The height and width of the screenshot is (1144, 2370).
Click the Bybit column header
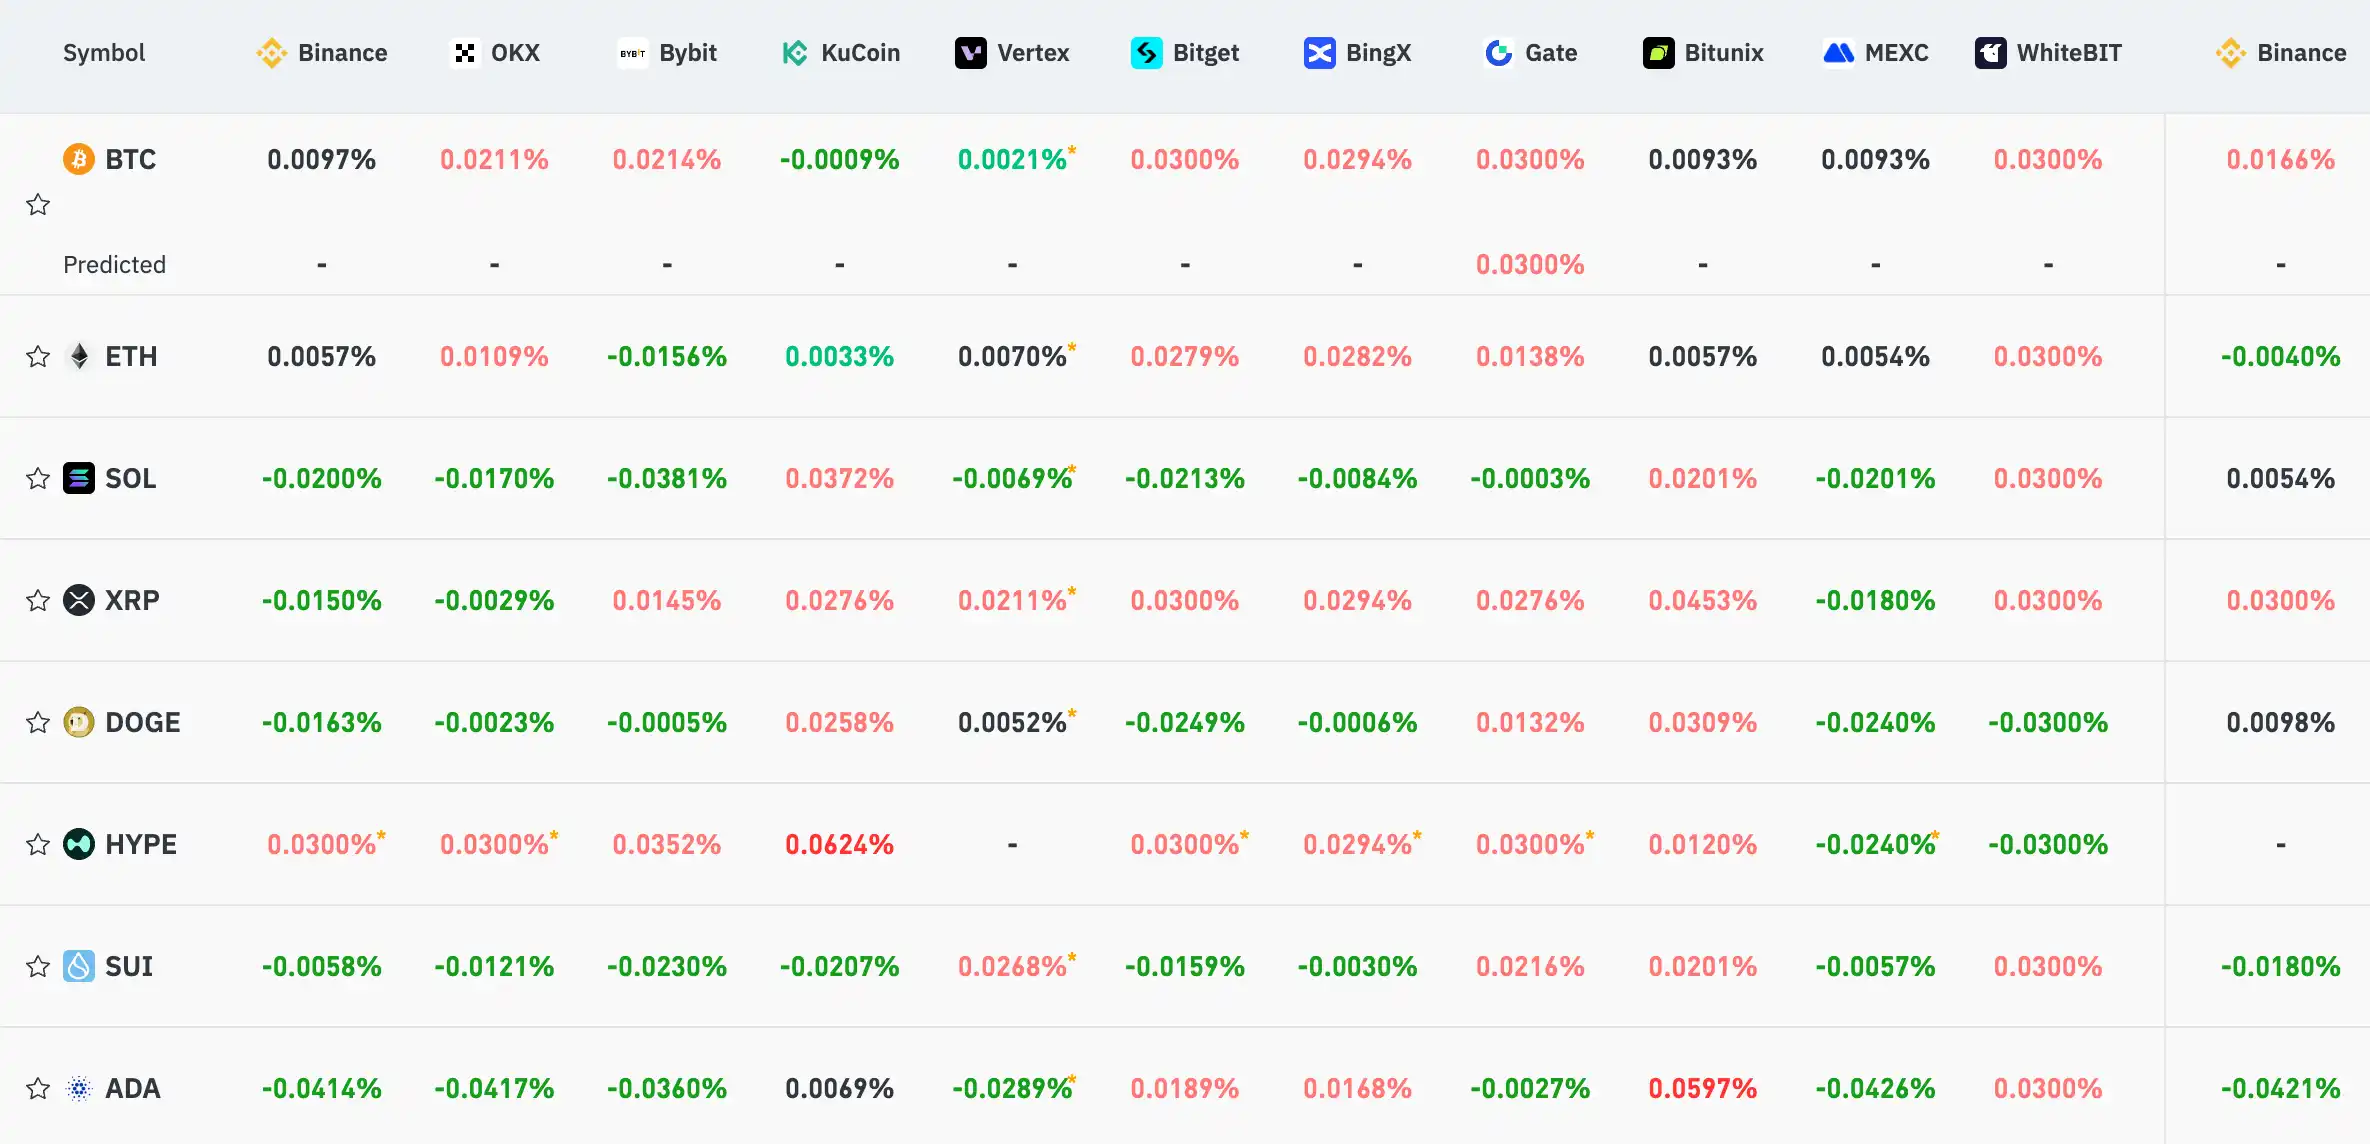[x=668, y=53]
